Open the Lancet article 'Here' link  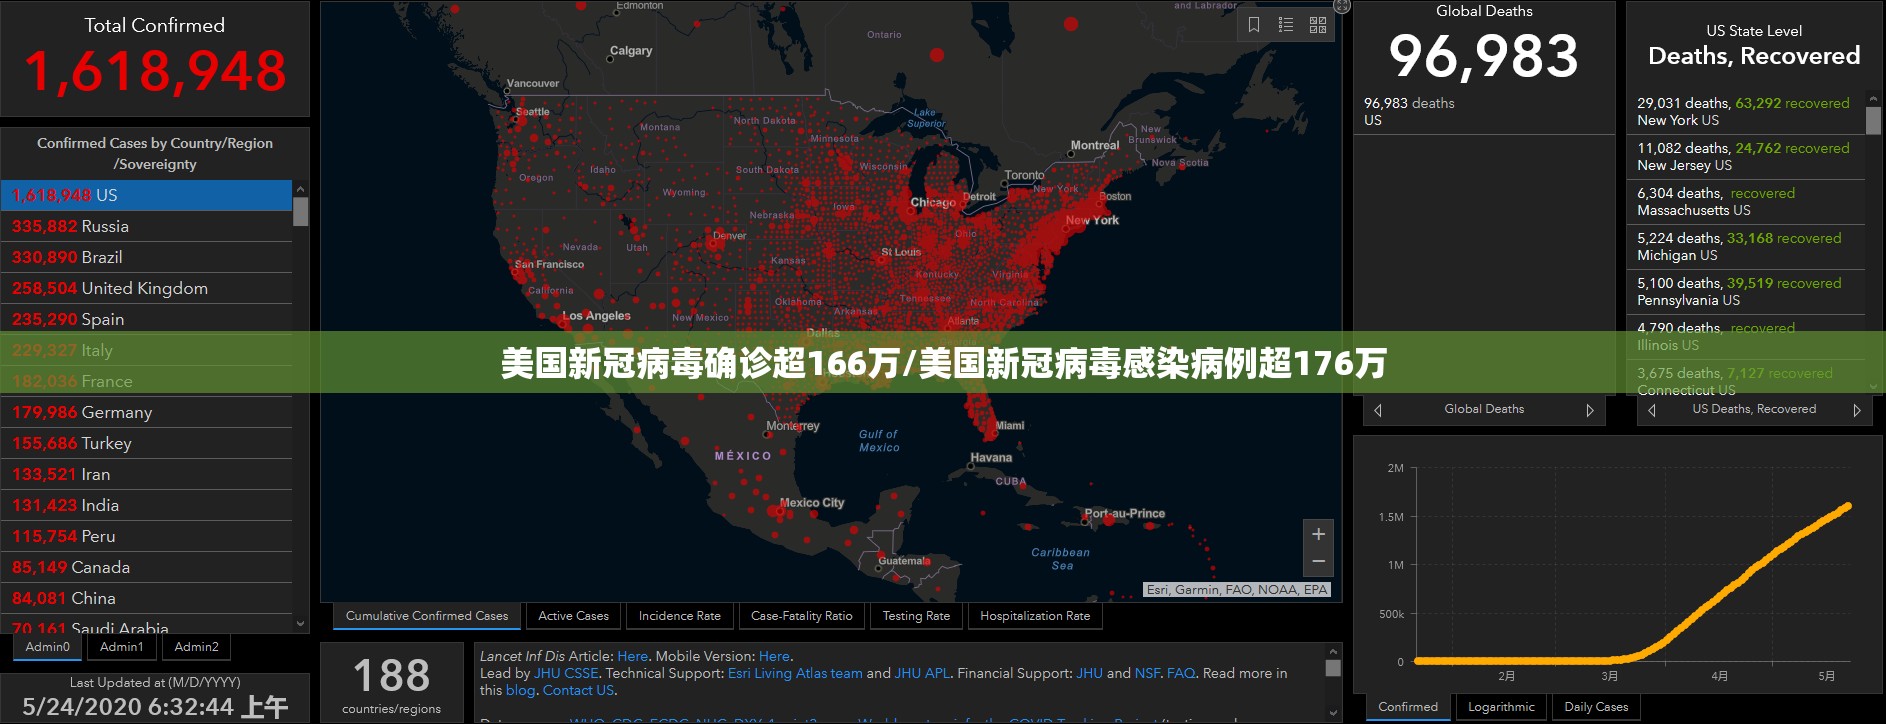coord(632,656)
